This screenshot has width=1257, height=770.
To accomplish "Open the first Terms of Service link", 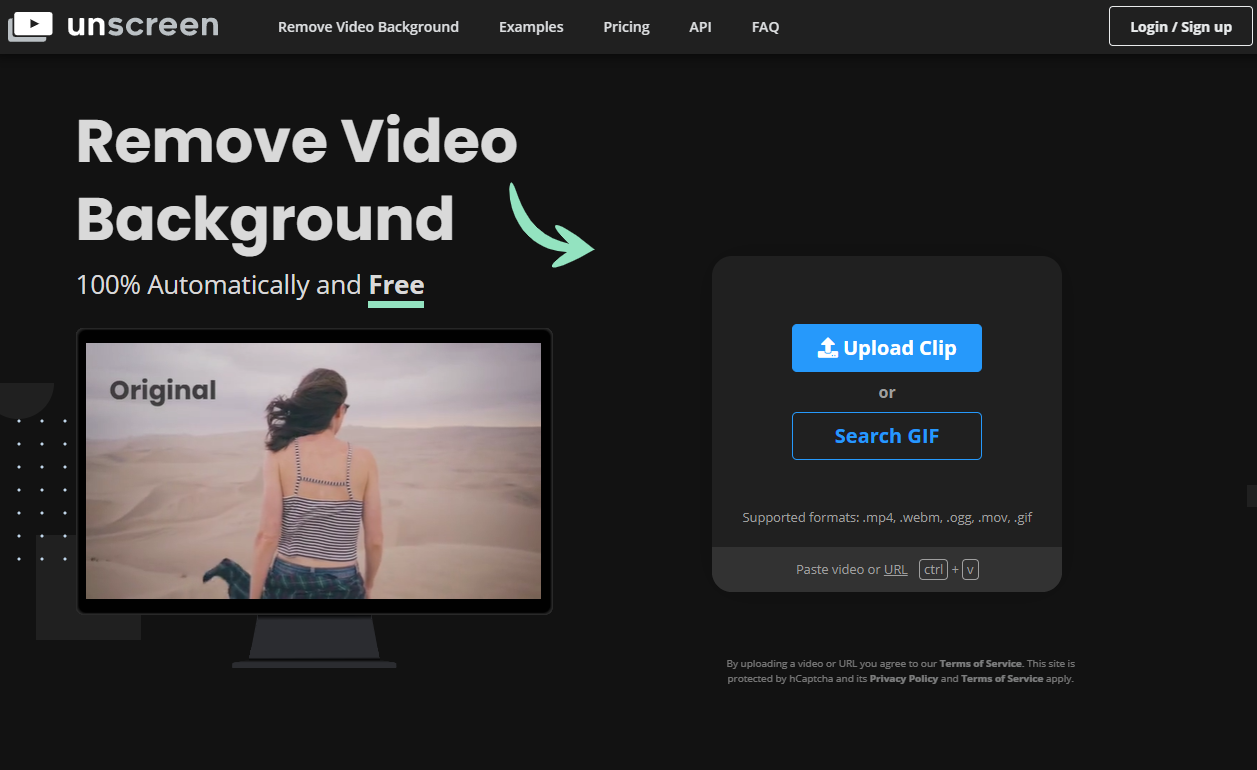I will pos(980,663).
